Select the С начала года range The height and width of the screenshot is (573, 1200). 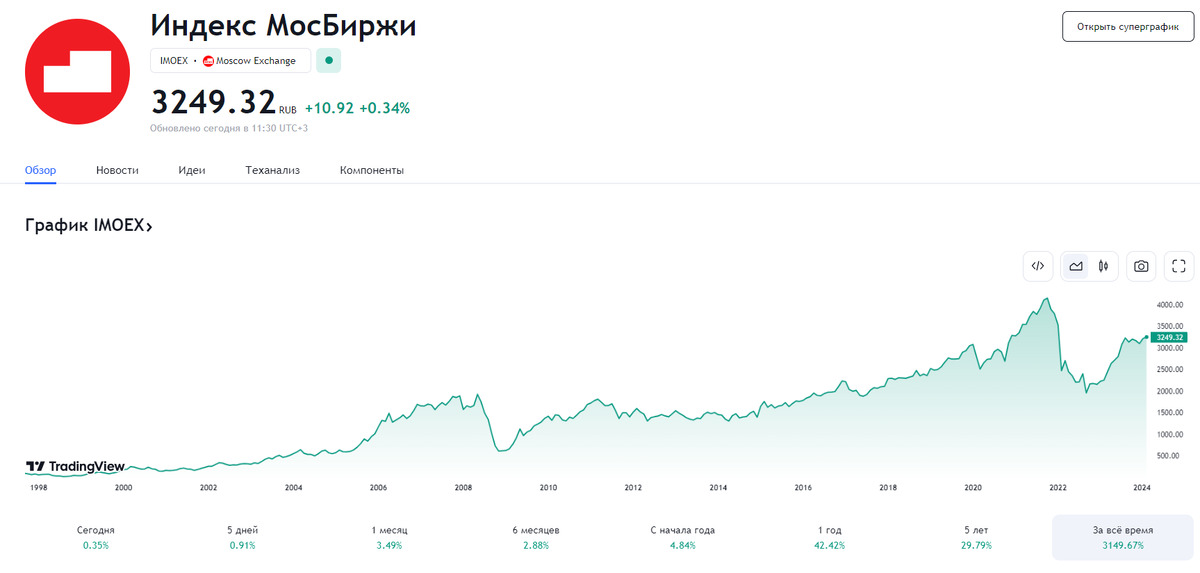click(682, 537)
